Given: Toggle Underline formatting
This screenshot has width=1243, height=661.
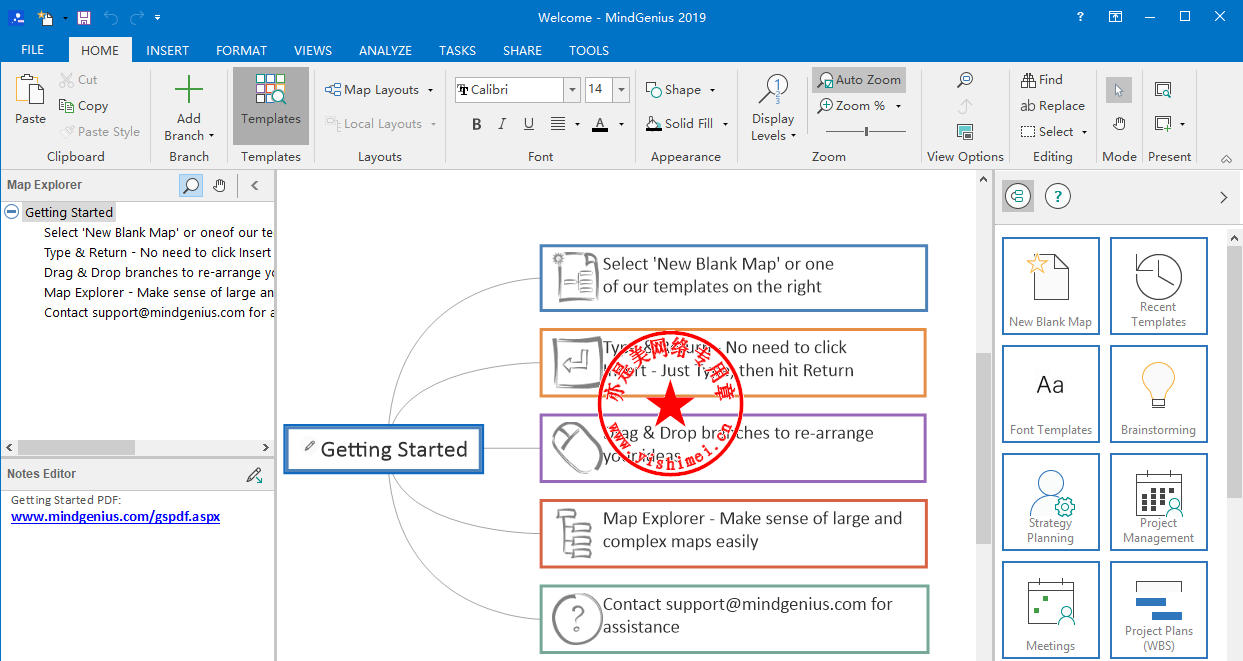Looking at the screenshot, I should [x=530, y=124].
